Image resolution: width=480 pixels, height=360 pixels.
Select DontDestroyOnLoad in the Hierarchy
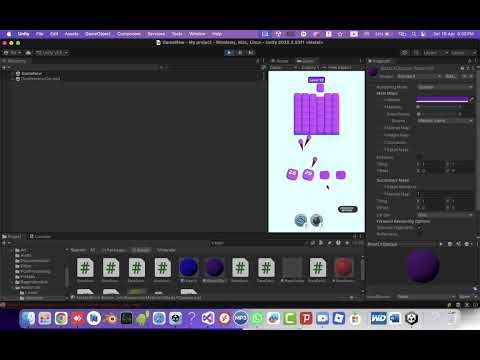[40, 79]
